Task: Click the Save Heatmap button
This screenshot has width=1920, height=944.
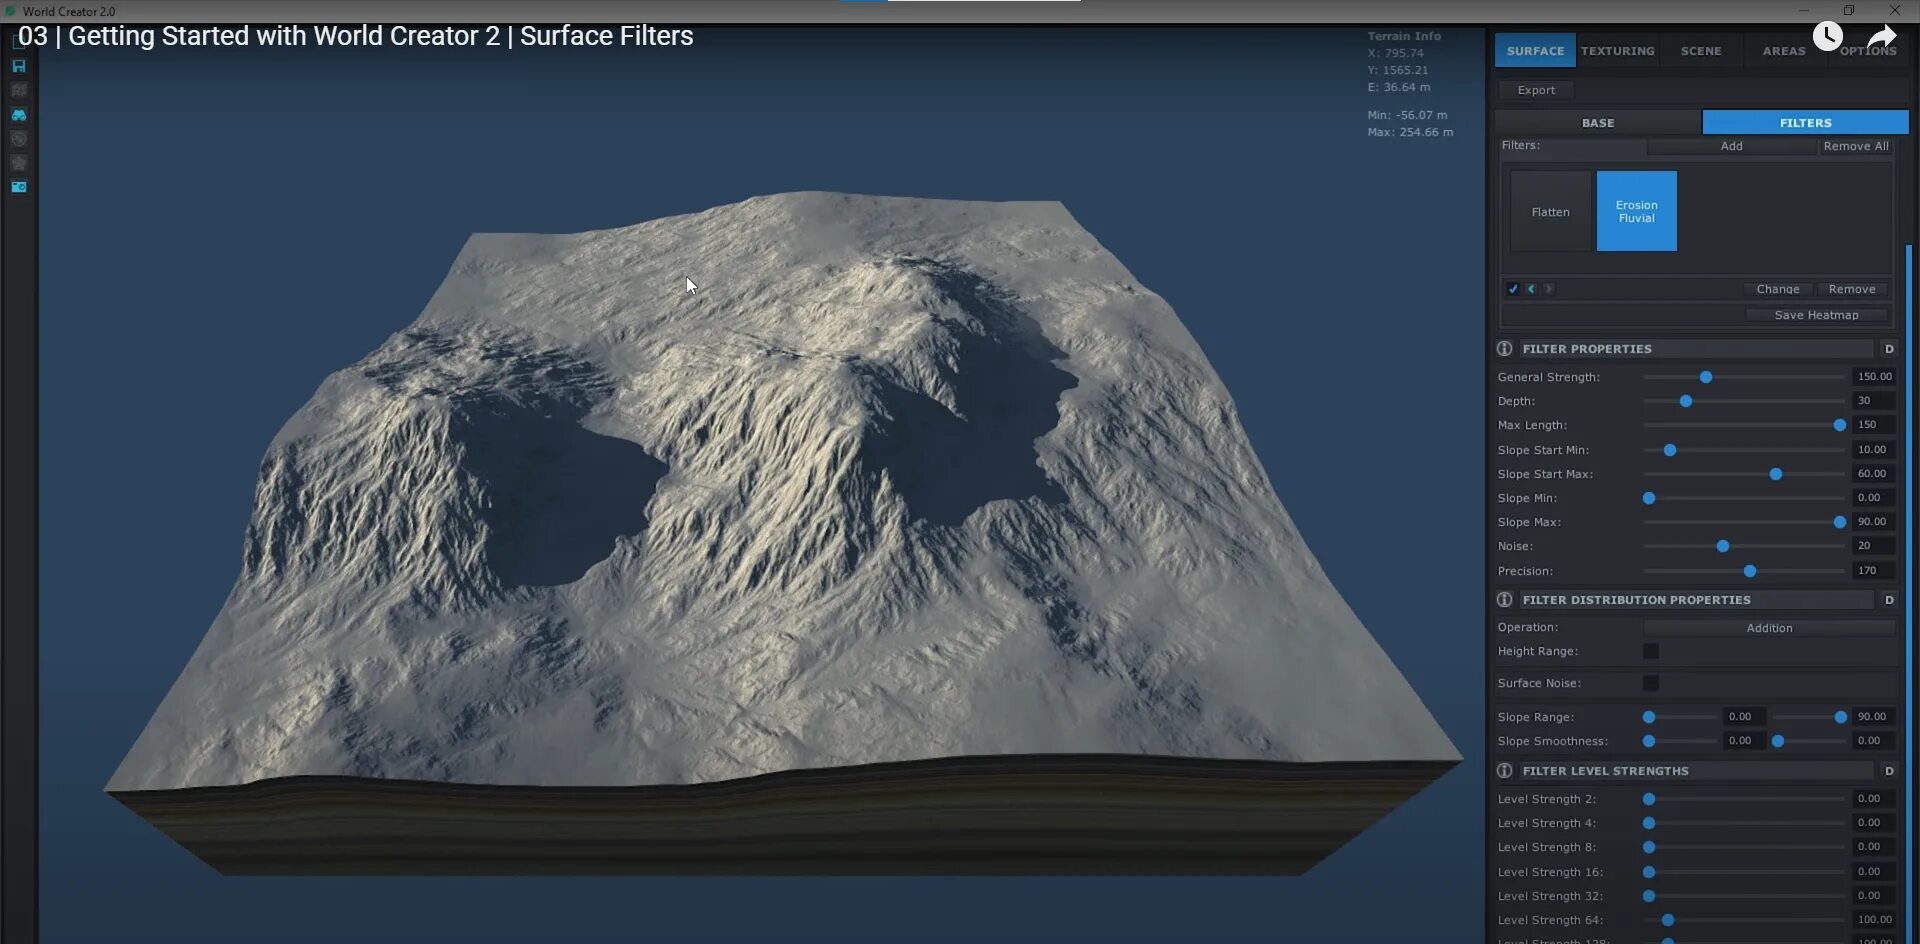Action: pos(1817,314)
